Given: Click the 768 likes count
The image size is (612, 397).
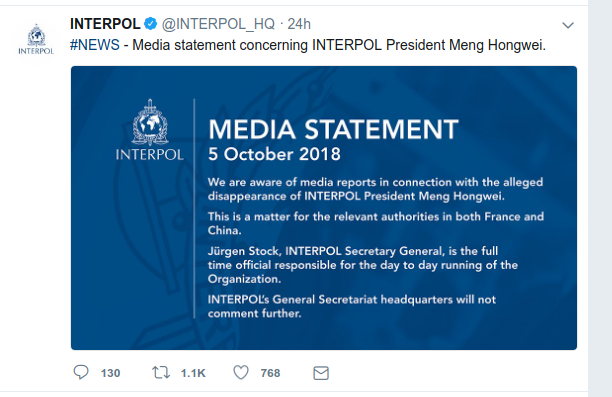Looking at the screenshot, I should pyautogui.click(x=270, y=373).
